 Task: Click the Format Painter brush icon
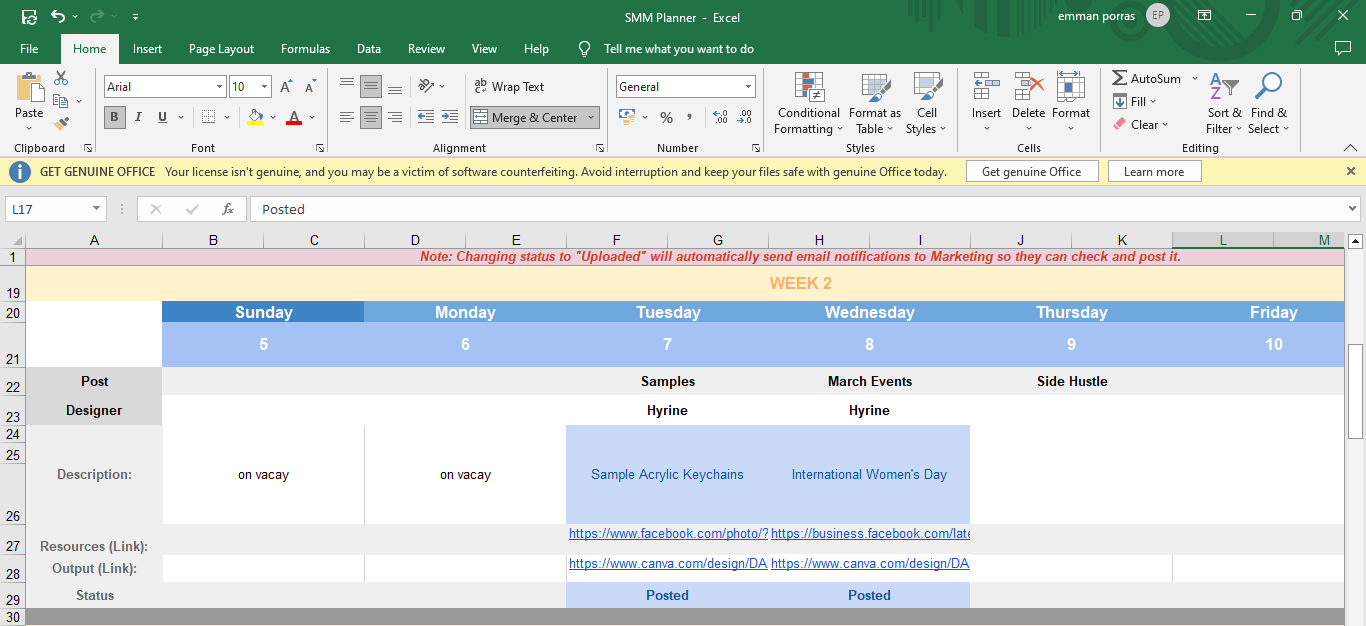61,124
